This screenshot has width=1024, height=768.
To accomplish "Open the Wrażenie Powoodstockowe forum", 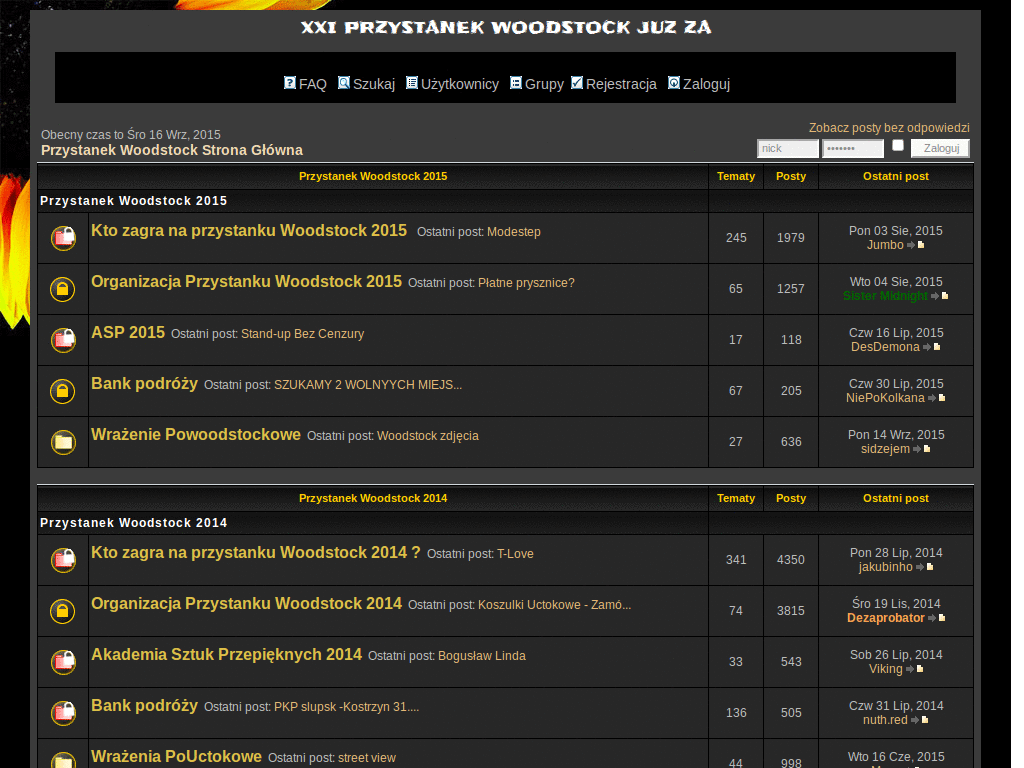I will click(196, 434).
